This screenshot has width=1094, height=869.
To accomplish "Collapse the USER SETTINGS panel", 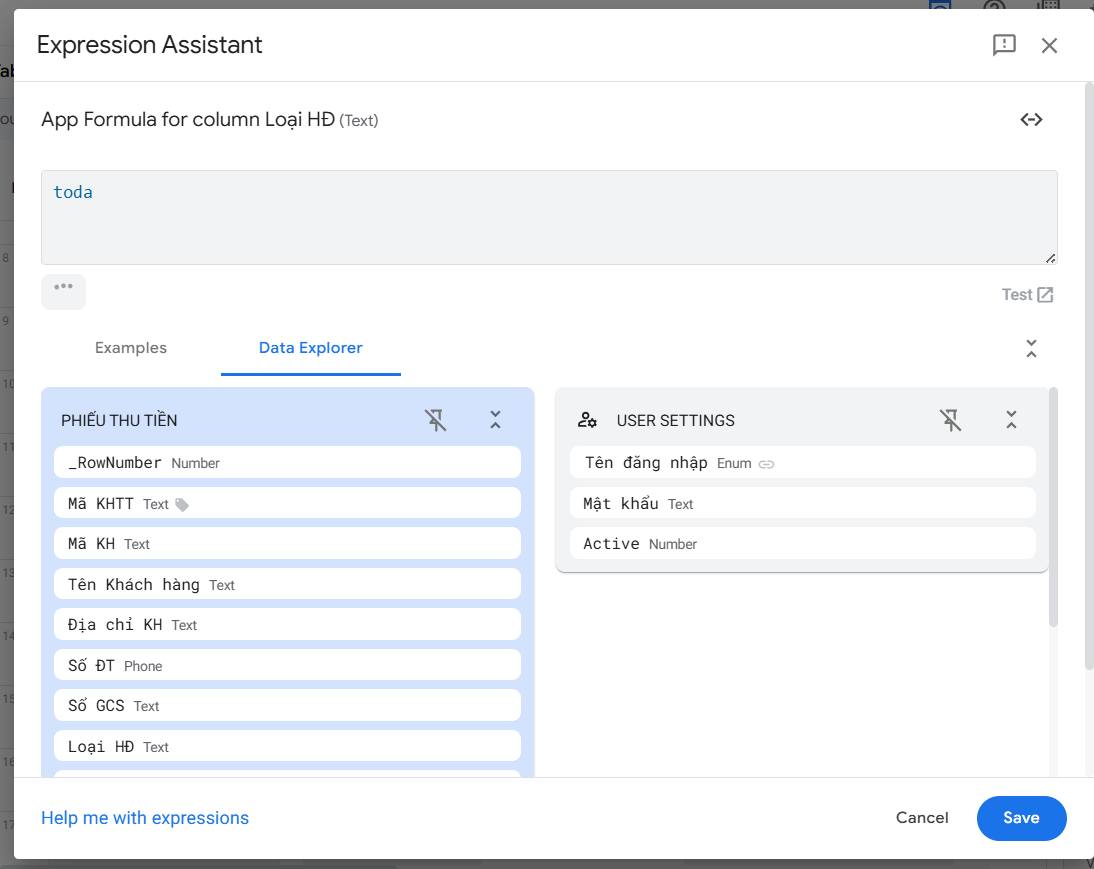I will point(1010,420).
